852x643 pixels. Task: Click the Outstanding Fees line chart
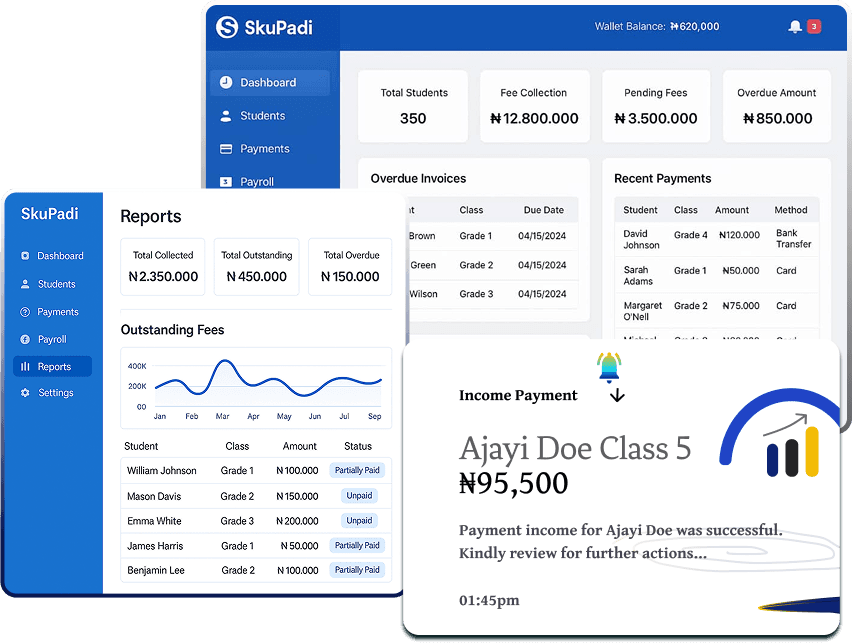(256, 388)
